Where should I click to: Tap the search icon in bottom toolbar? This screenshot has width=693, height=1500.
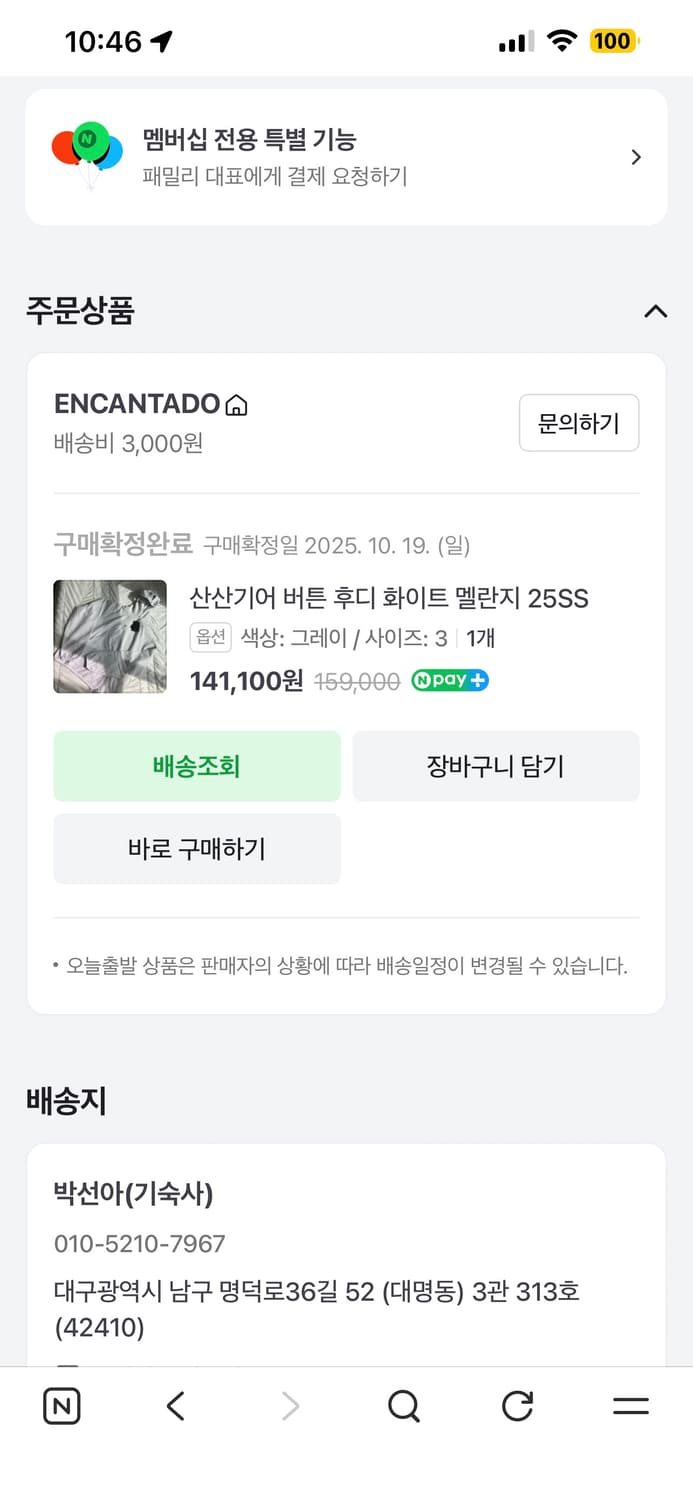(403, 1405)
